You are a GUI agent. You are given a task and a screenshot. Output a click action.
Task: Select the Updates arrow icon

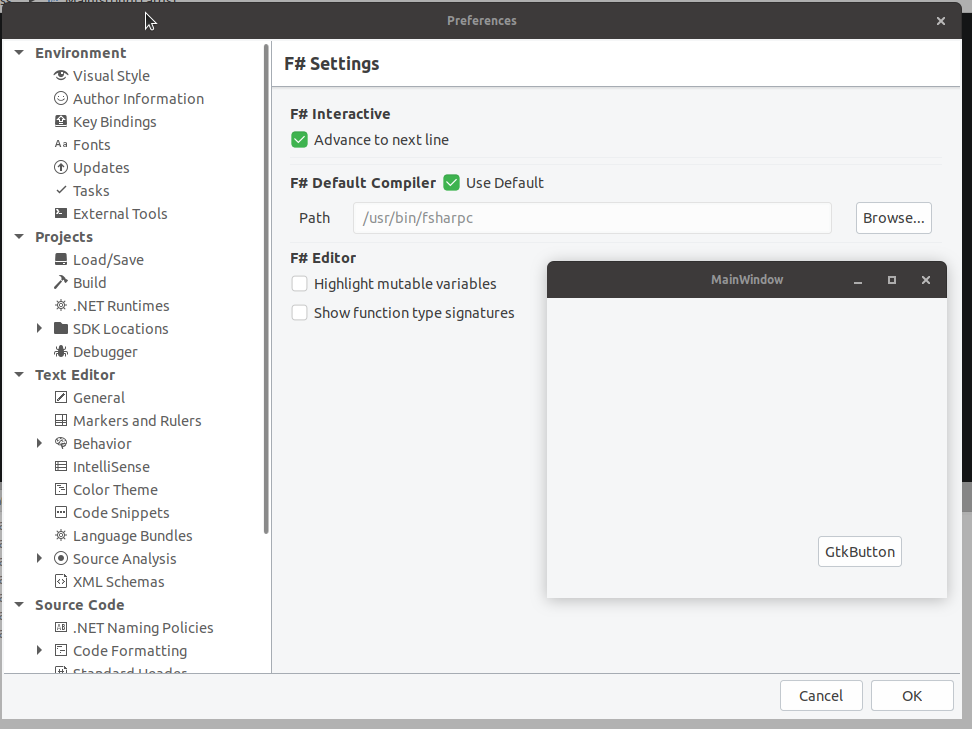point(61,167)
